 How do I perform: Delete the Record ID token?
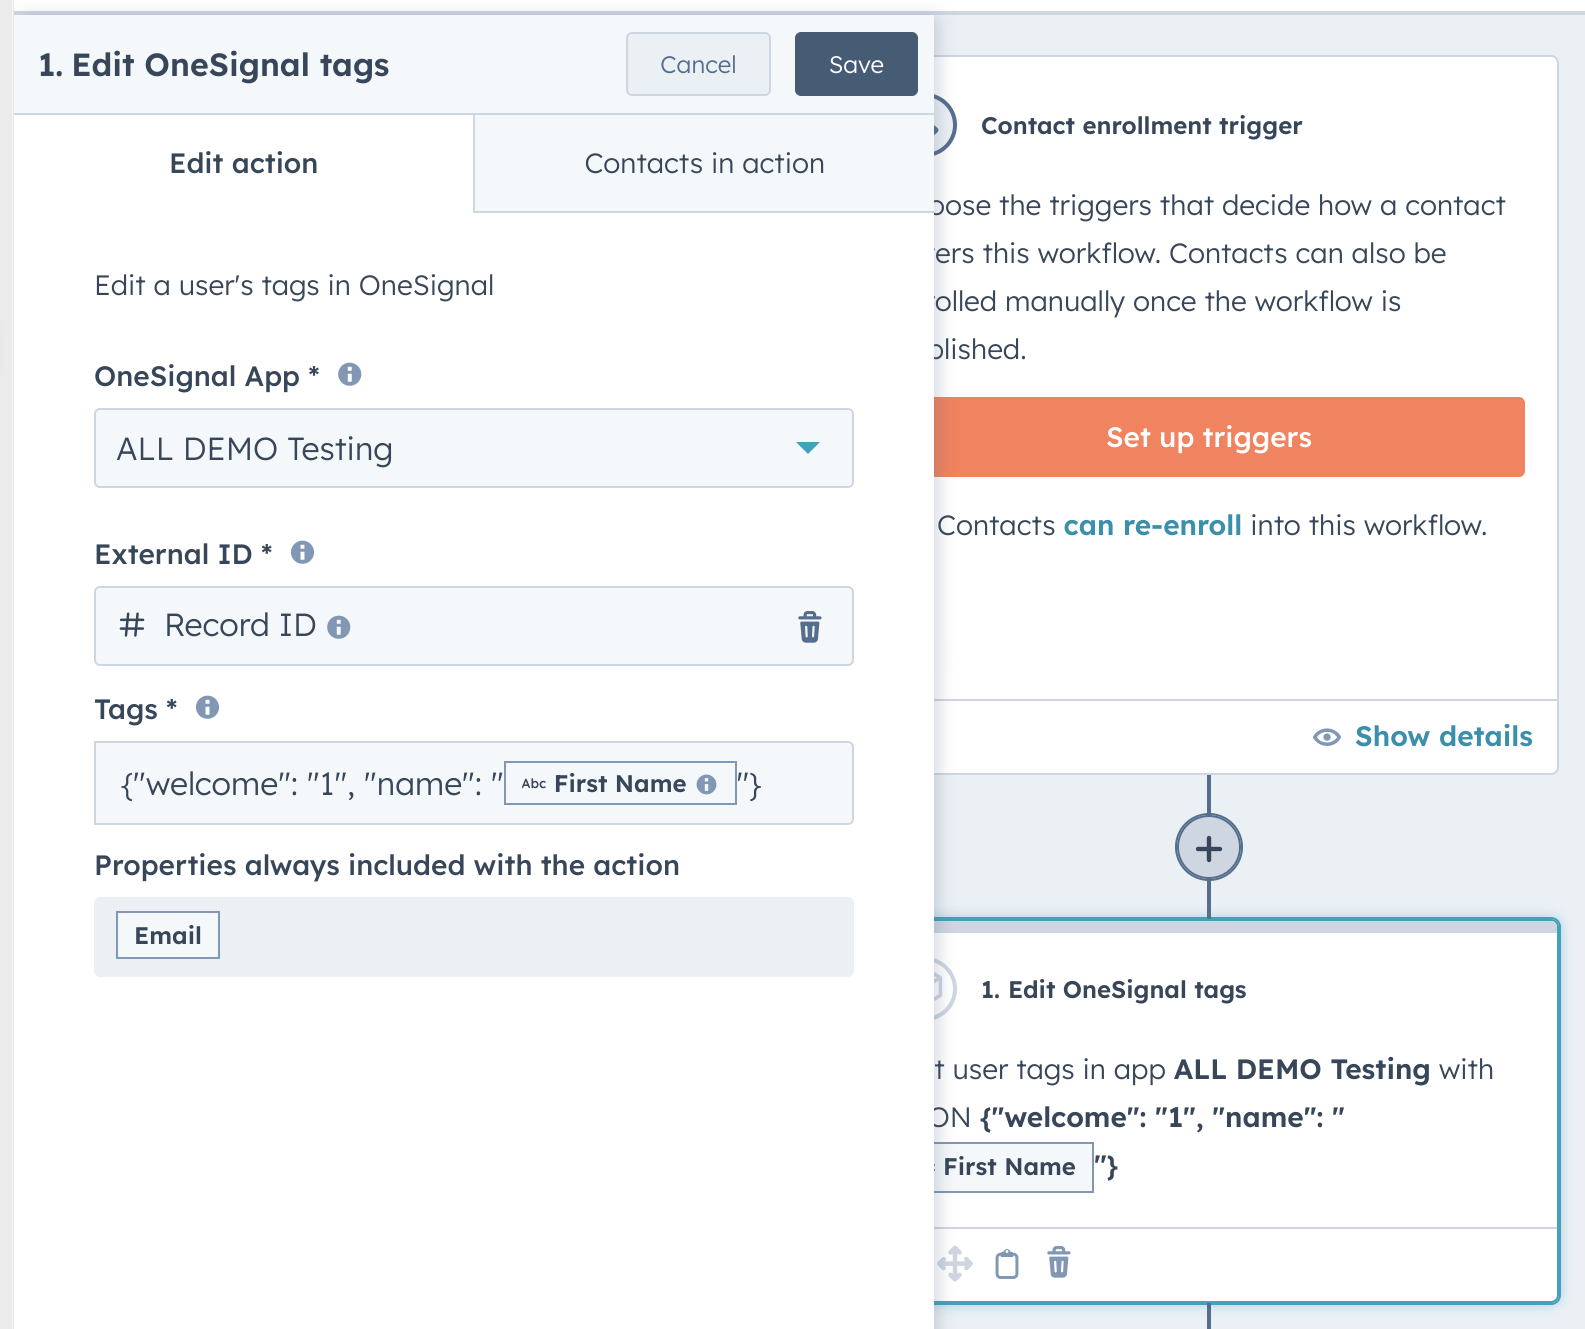809,626
